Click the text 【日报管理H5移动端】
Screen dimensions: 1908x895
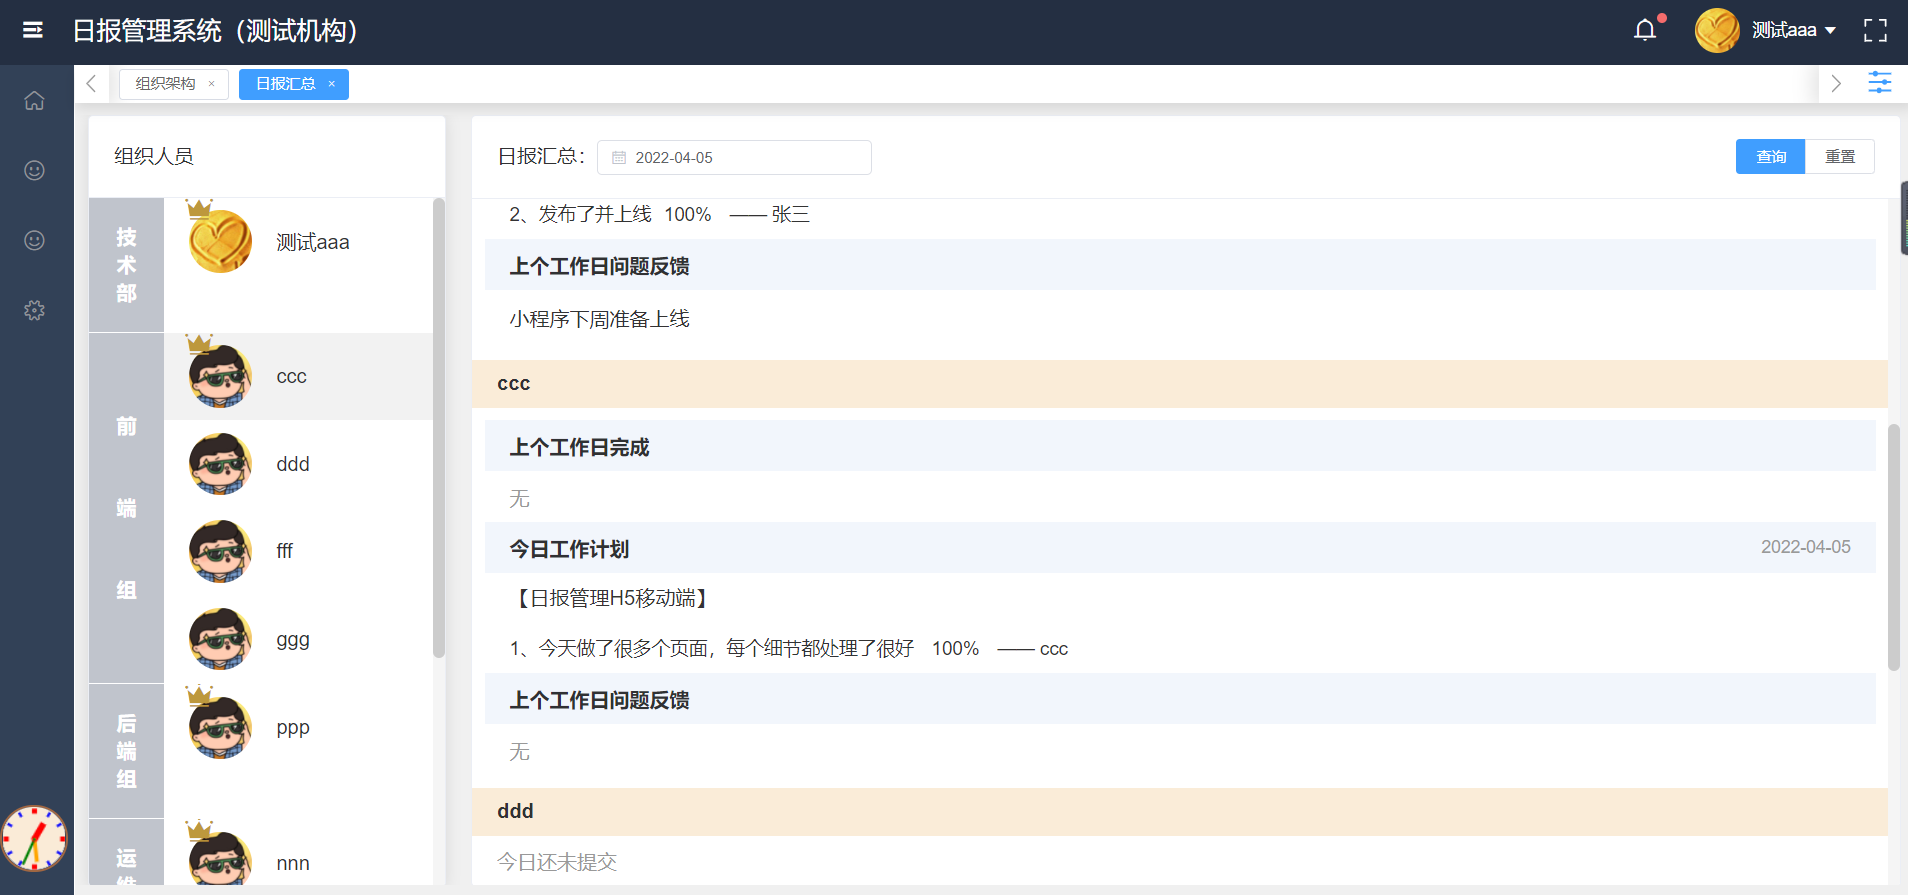(x=610, y=598)
